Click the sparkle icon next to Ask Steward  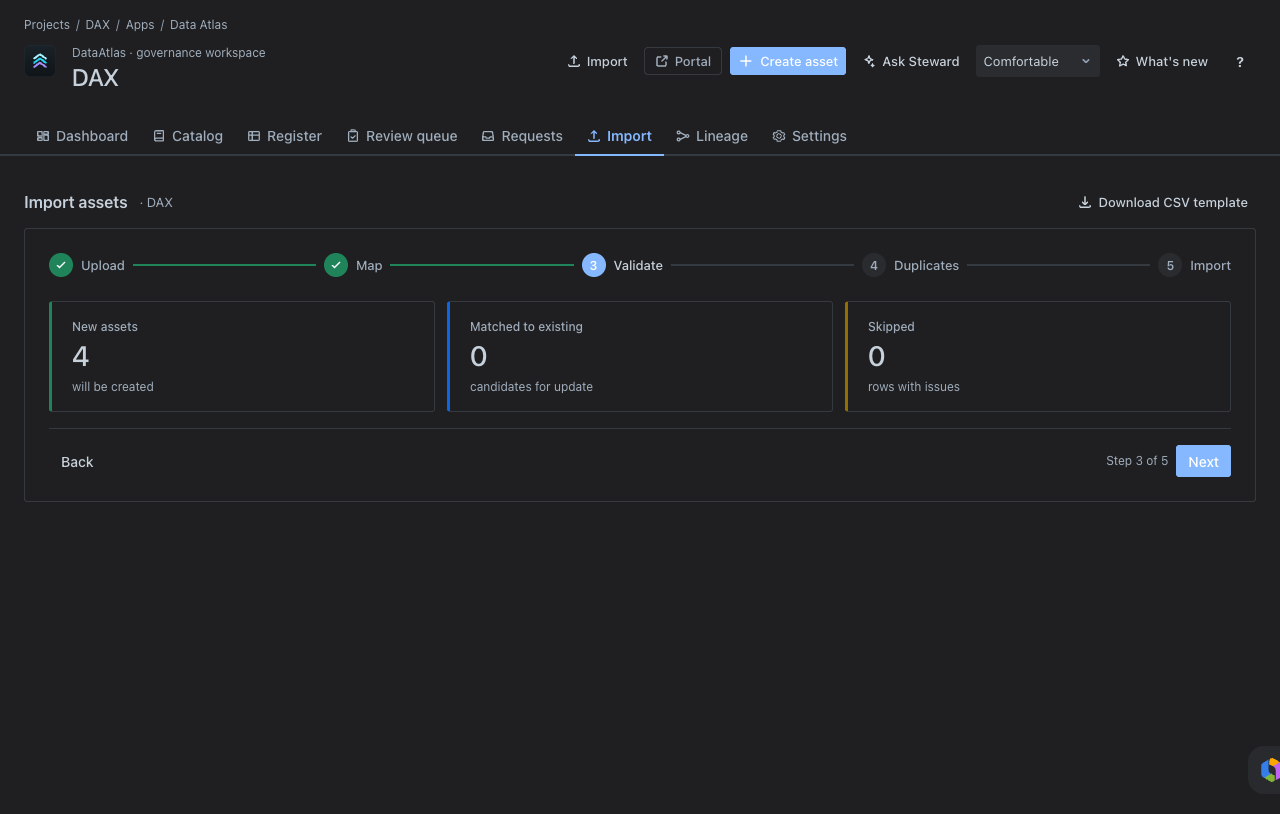(x=870, y=61)
